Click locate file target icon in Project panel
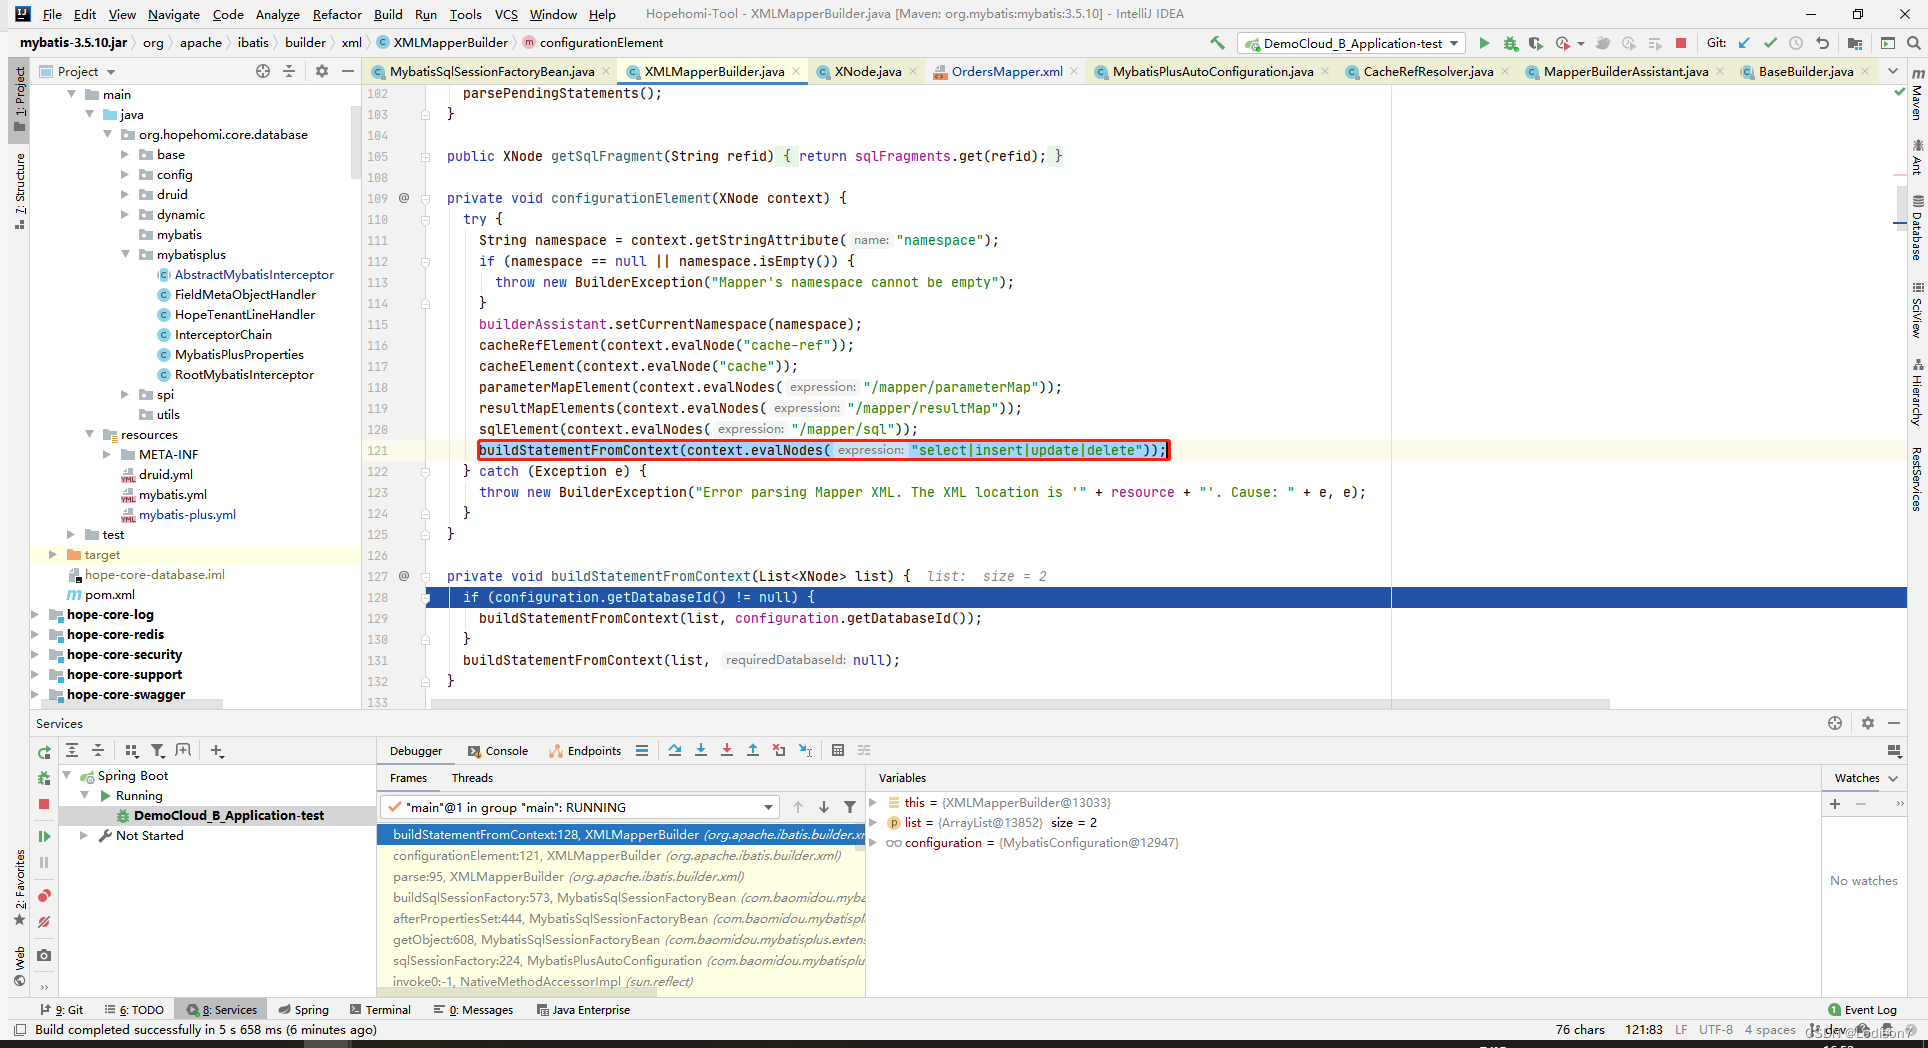The width and height of the screenshot is (1928, 1048). click(263, 71)
